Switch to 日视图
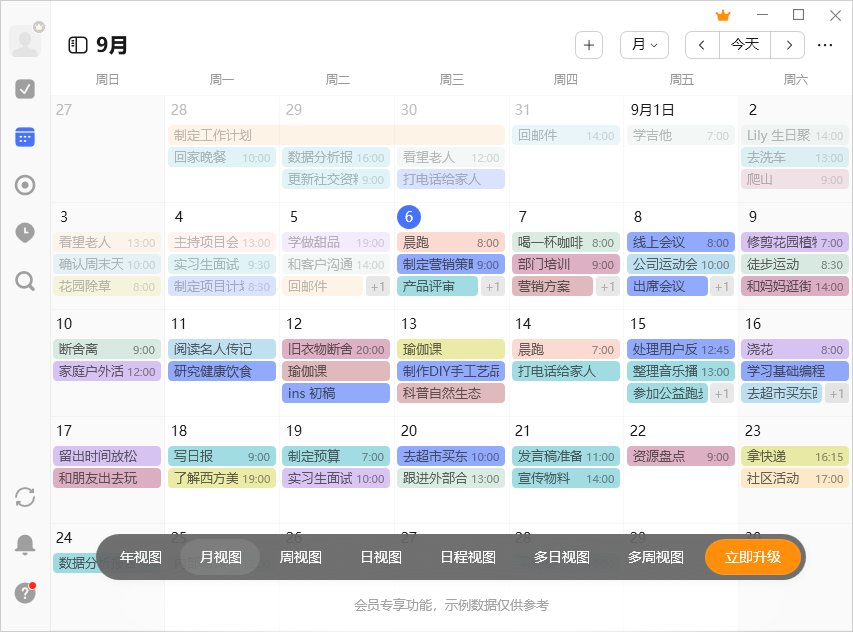Image resolution: width=853 pixels, height=632 pixels. pos(381,557)
